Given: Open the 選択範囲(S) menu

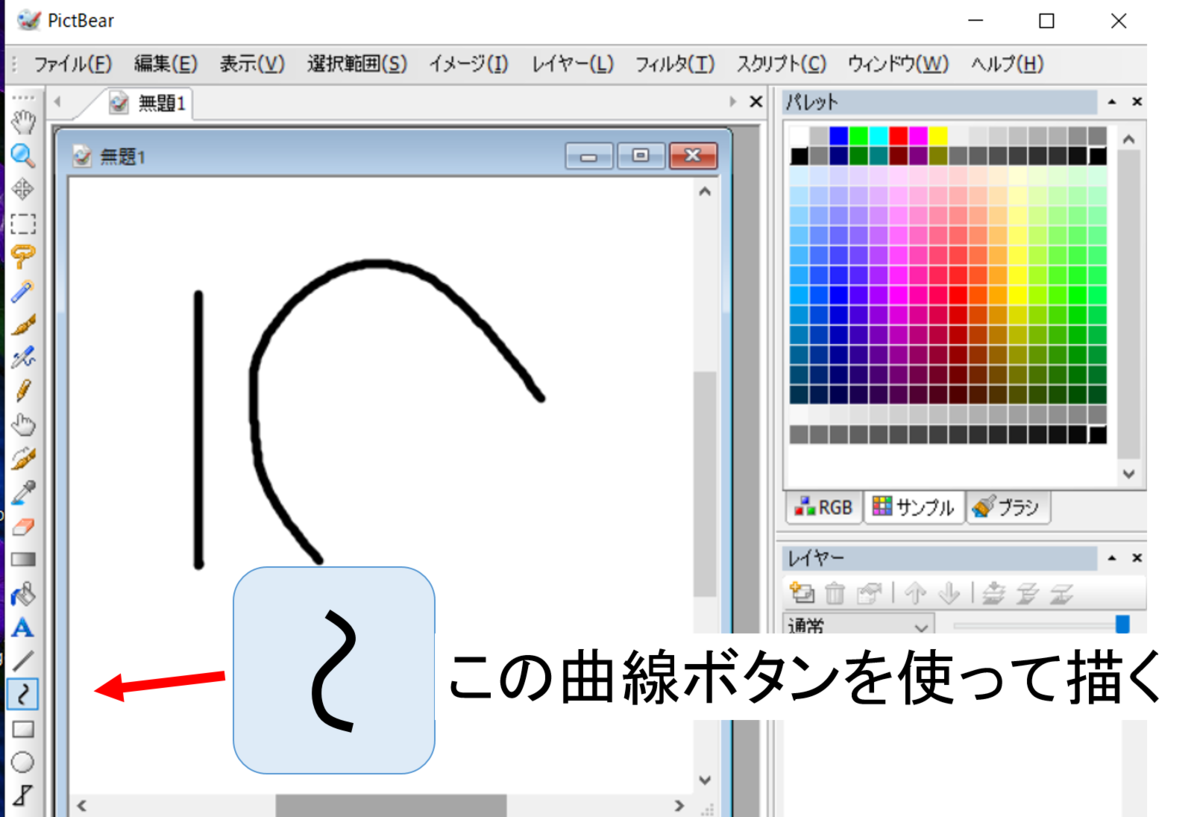Looking at the screenshot, I should pos(357,64).
